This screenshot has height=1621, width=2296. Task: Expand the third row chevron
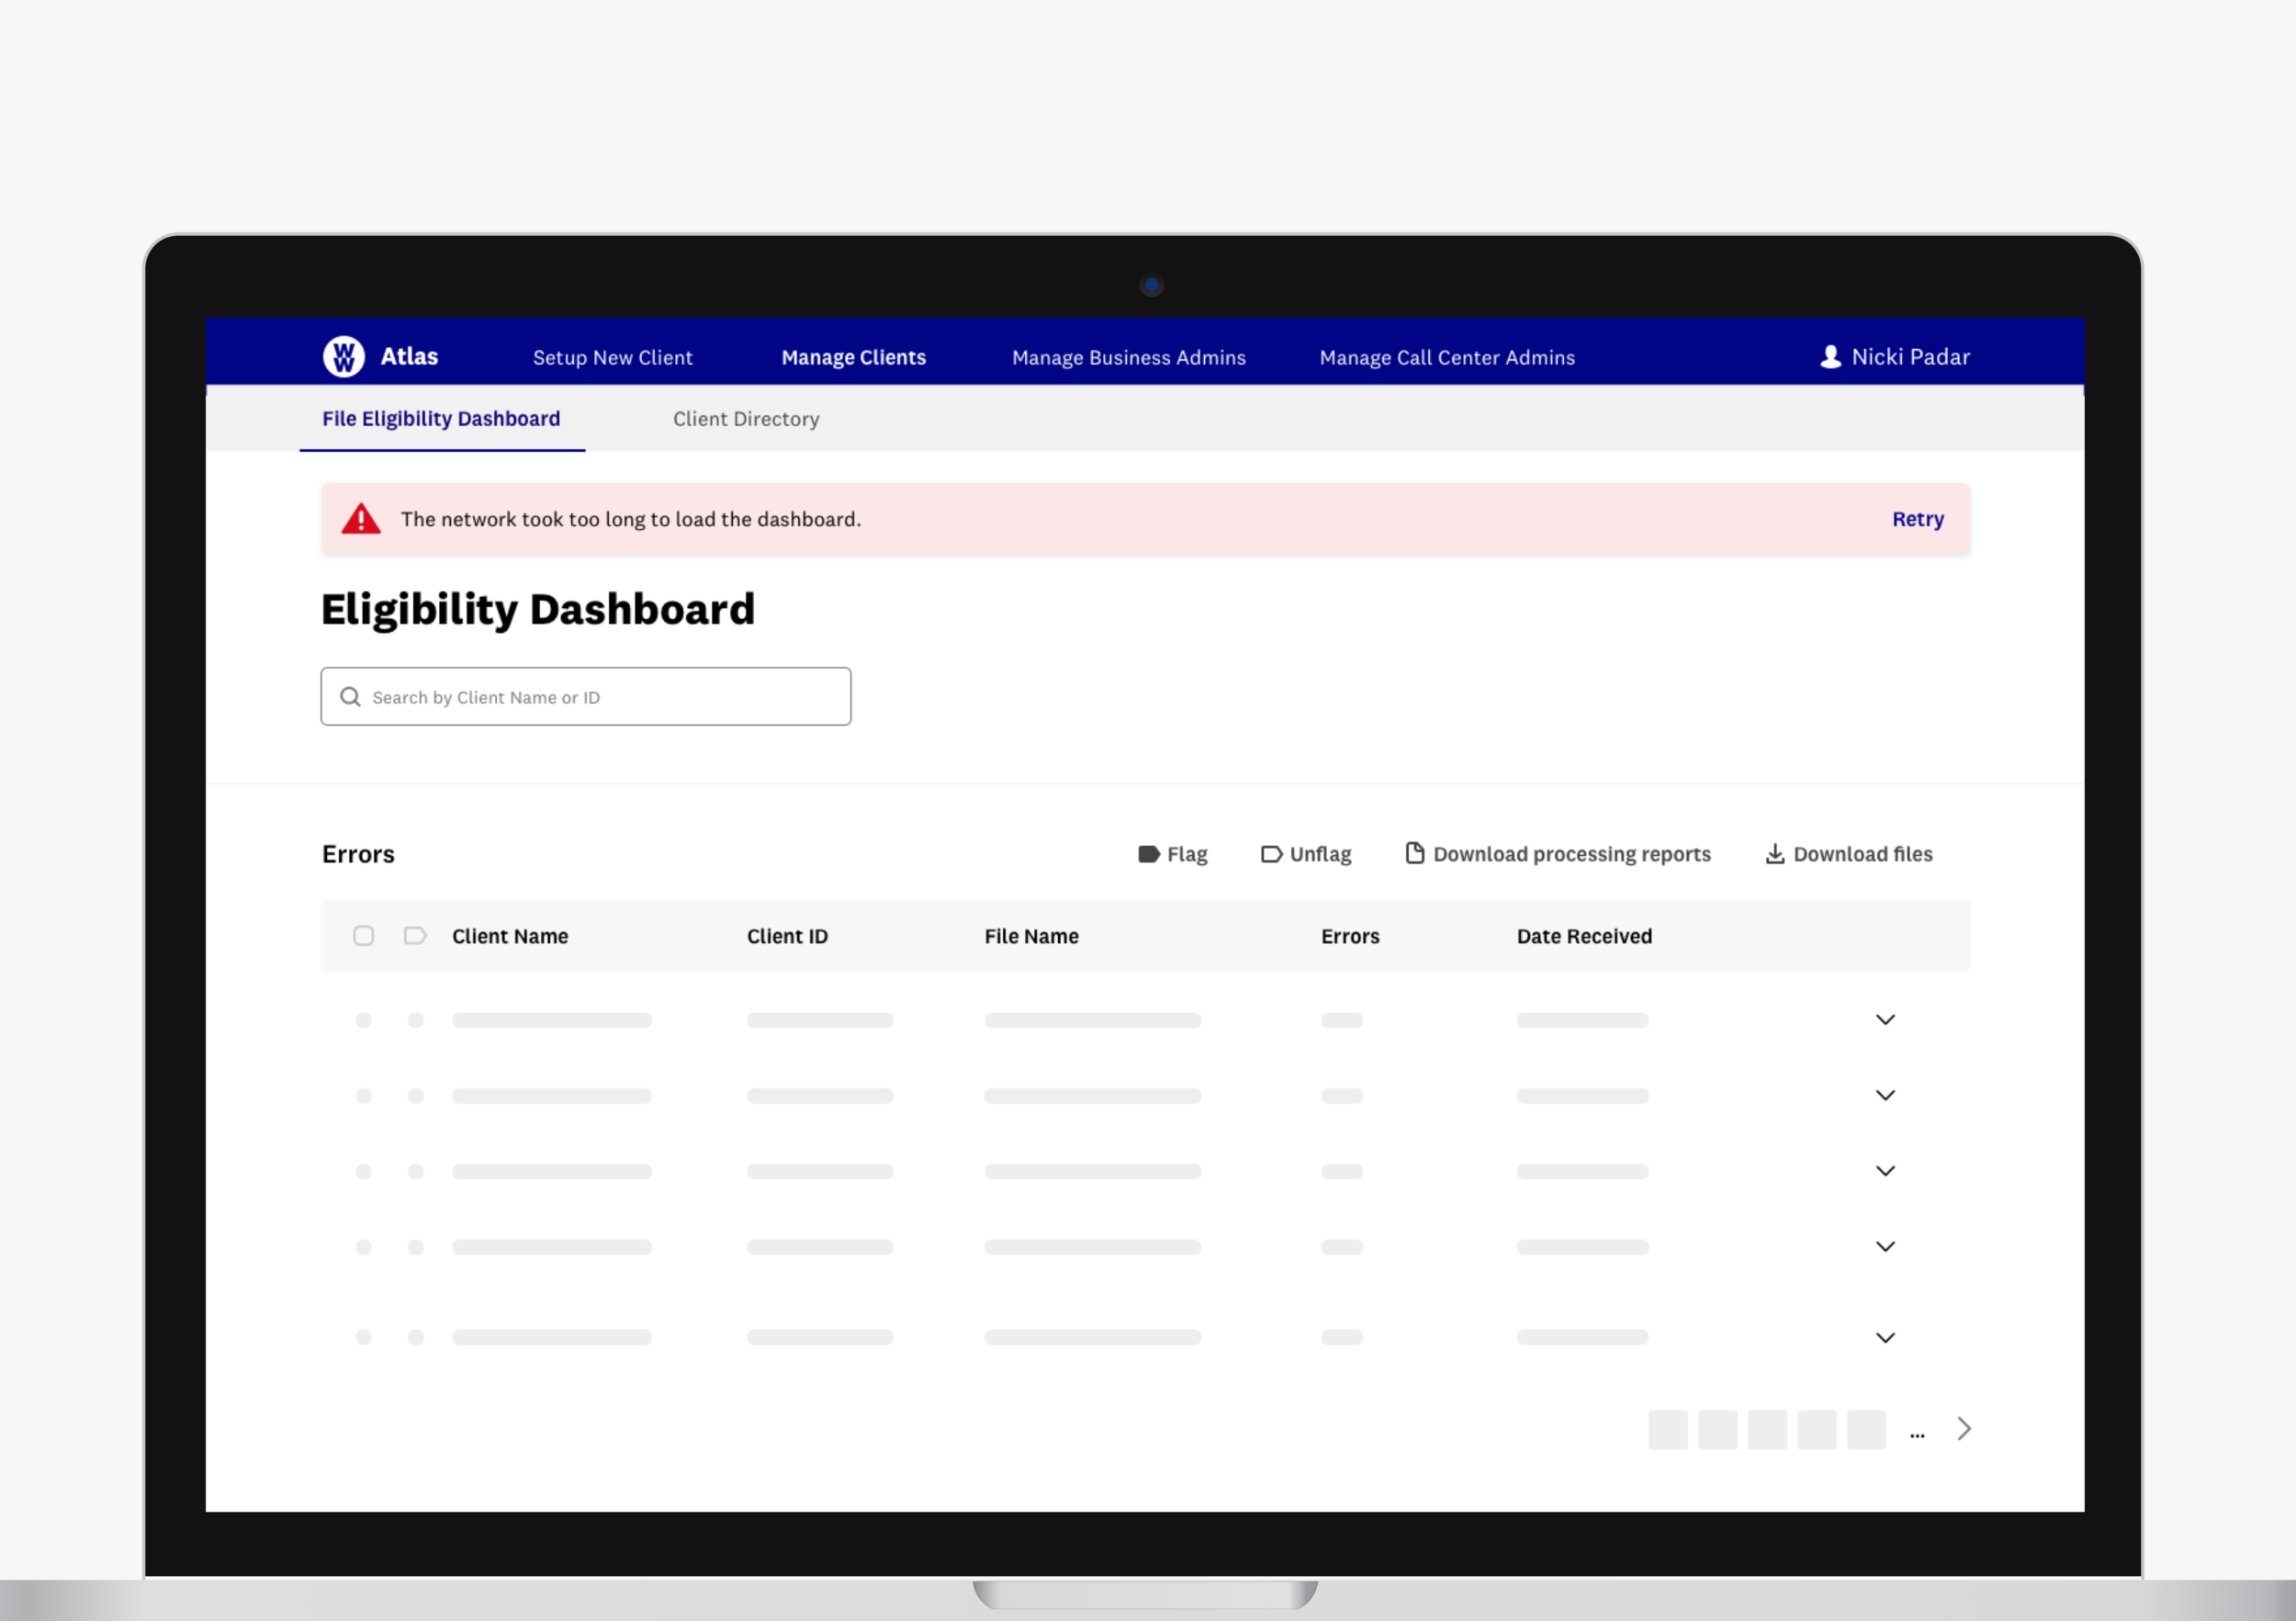pyautogui.click(x=1885, y=1171)
